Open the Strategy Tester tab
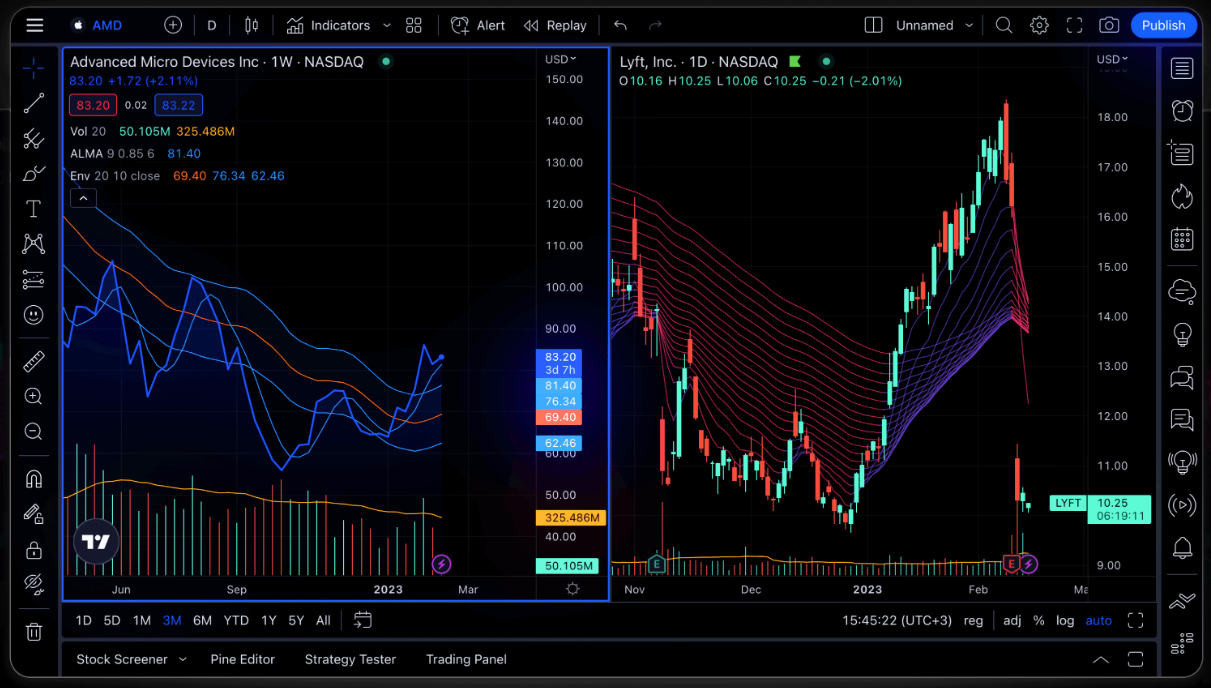The height and width of the screenshot is (688, 1211). pyautogui.click(x=350, y=659)
